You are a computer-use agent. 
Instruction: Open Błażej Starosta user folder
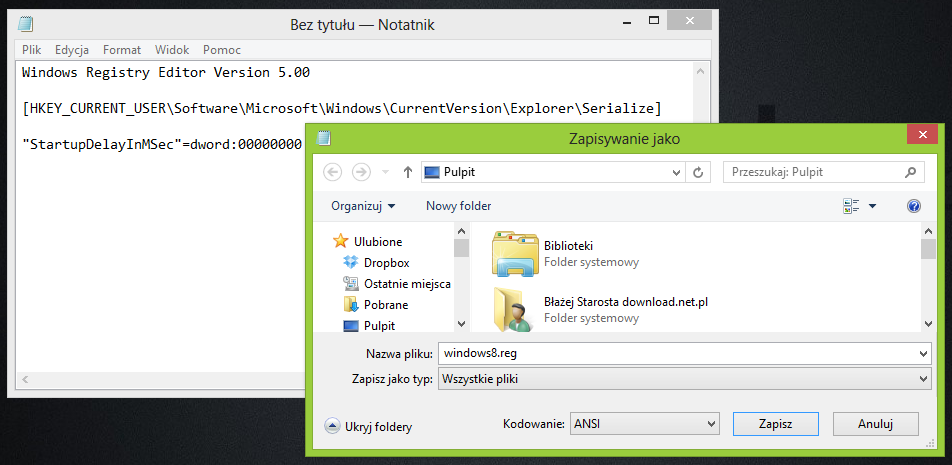coord(514,310)
